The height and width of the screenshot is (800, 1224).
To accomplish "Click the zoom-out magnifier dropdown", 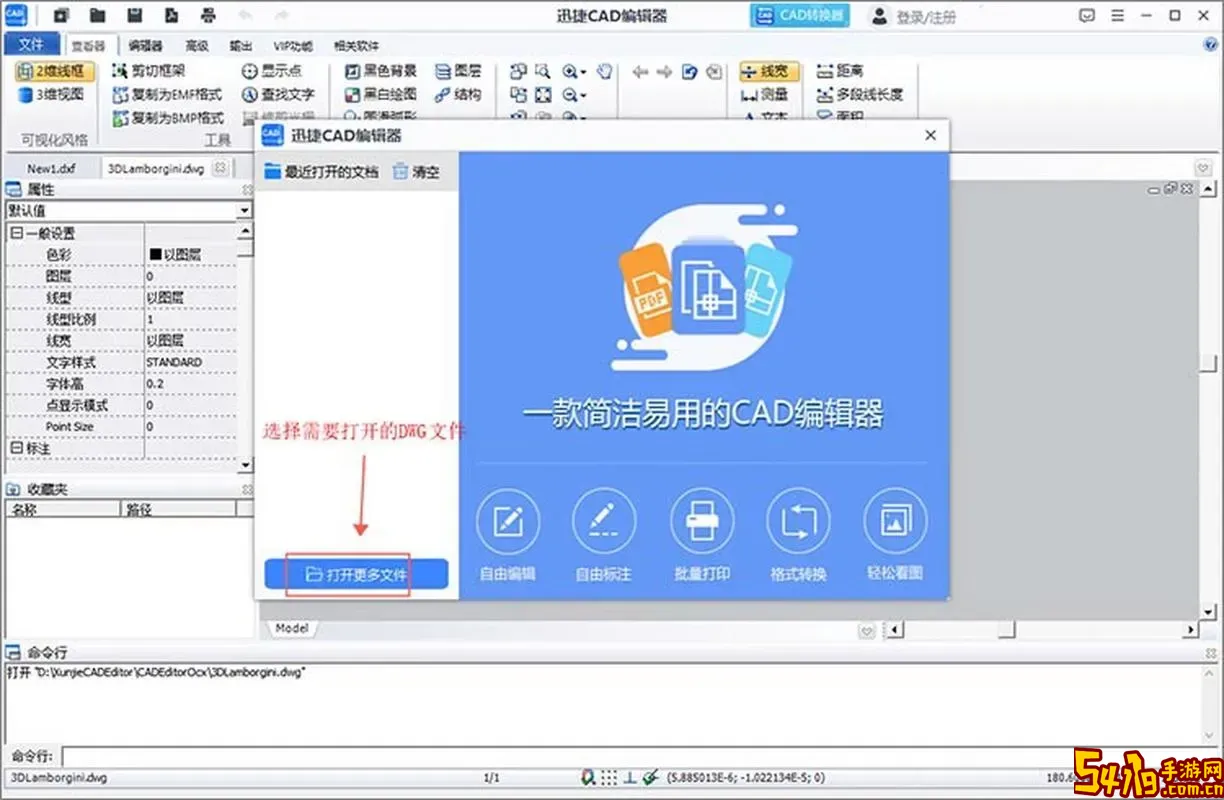I will pos(575,95).
